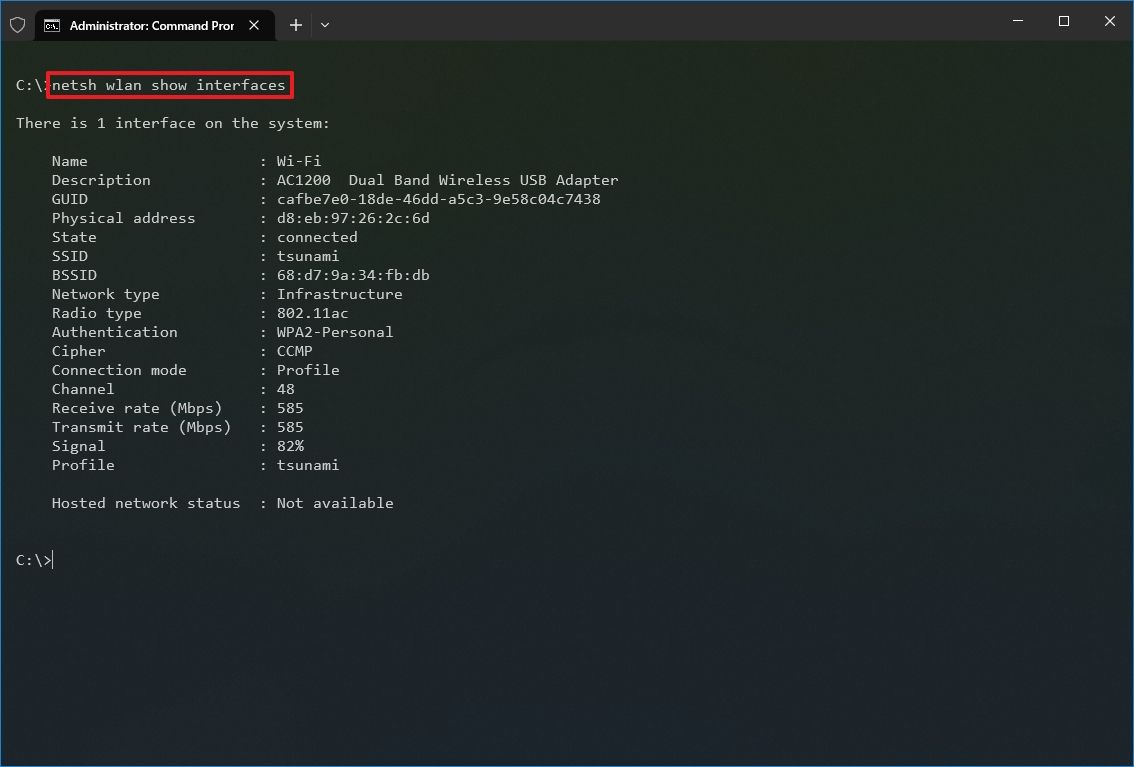Image resolution: width=1134 pixels, height=767 pixels.
Task: Click the Receive rate 585 value
Action: 289,408
